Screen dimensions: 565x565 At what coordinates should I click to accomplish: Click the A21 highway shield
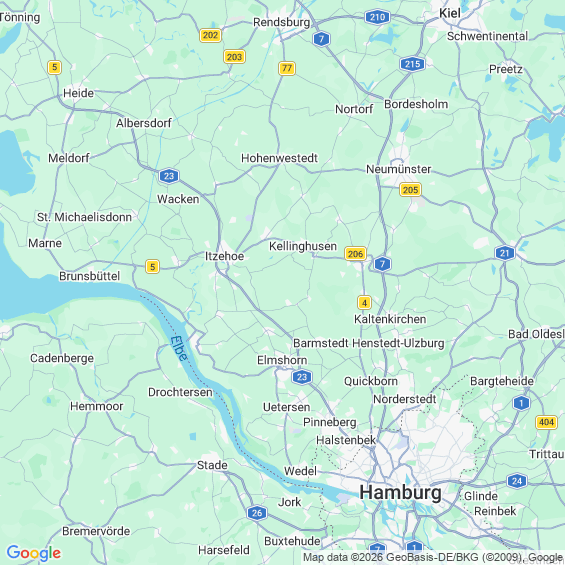pos(505,253)
